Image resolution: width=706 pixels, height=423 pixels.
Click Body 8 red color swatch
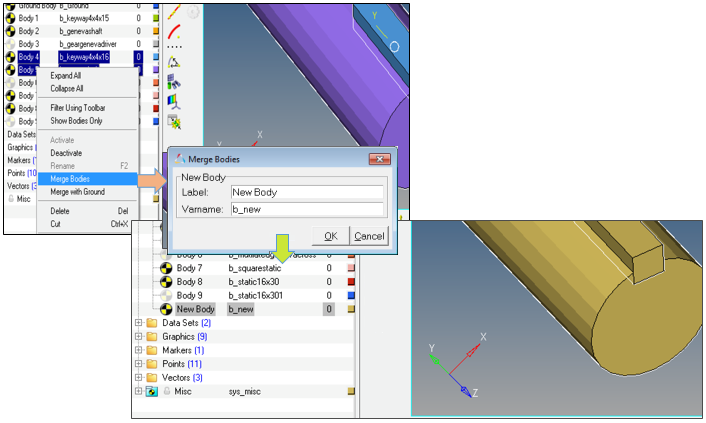click(x=351, y=282)
